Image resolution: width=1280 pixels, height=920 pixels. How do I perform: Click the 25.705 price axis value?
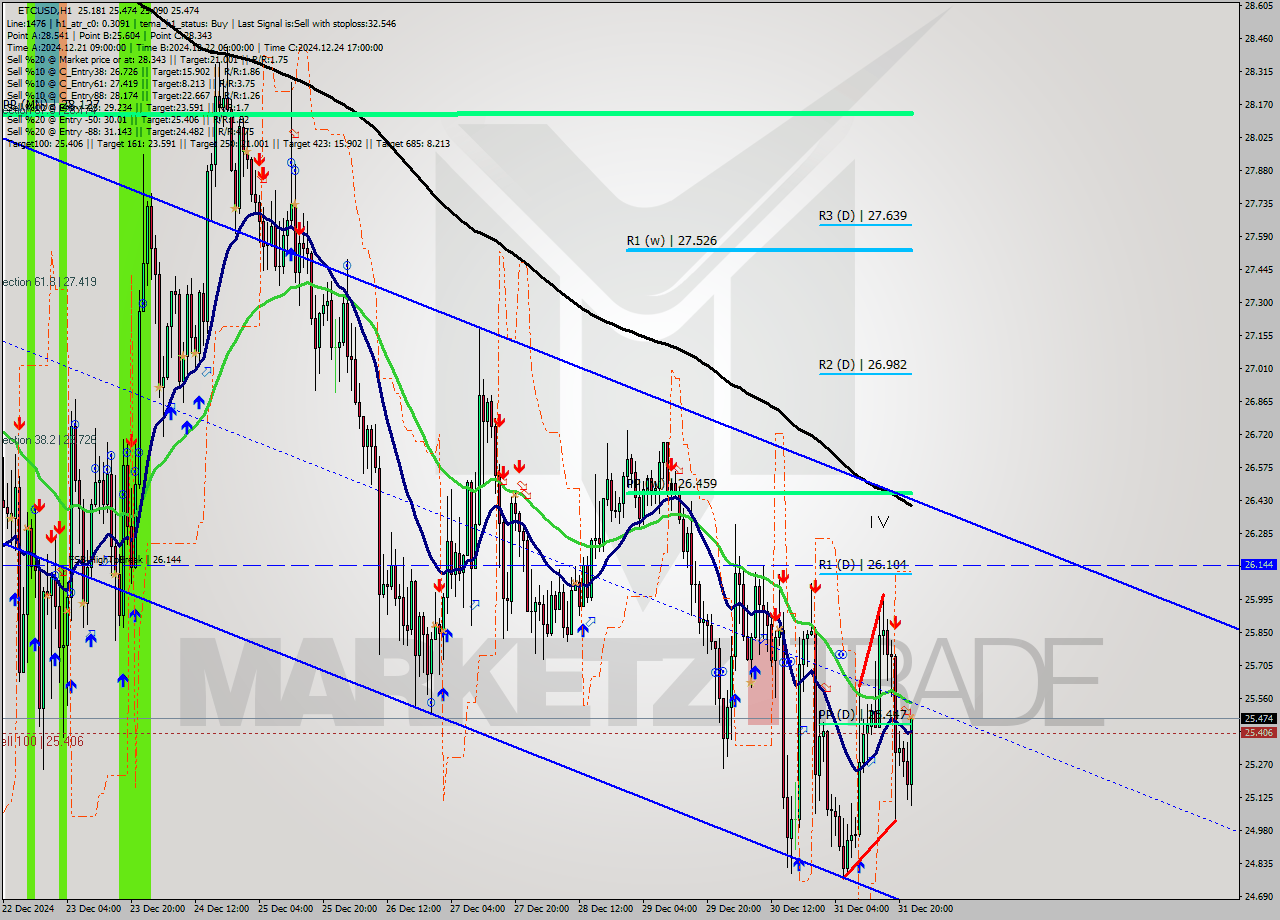click(1258, 665)
